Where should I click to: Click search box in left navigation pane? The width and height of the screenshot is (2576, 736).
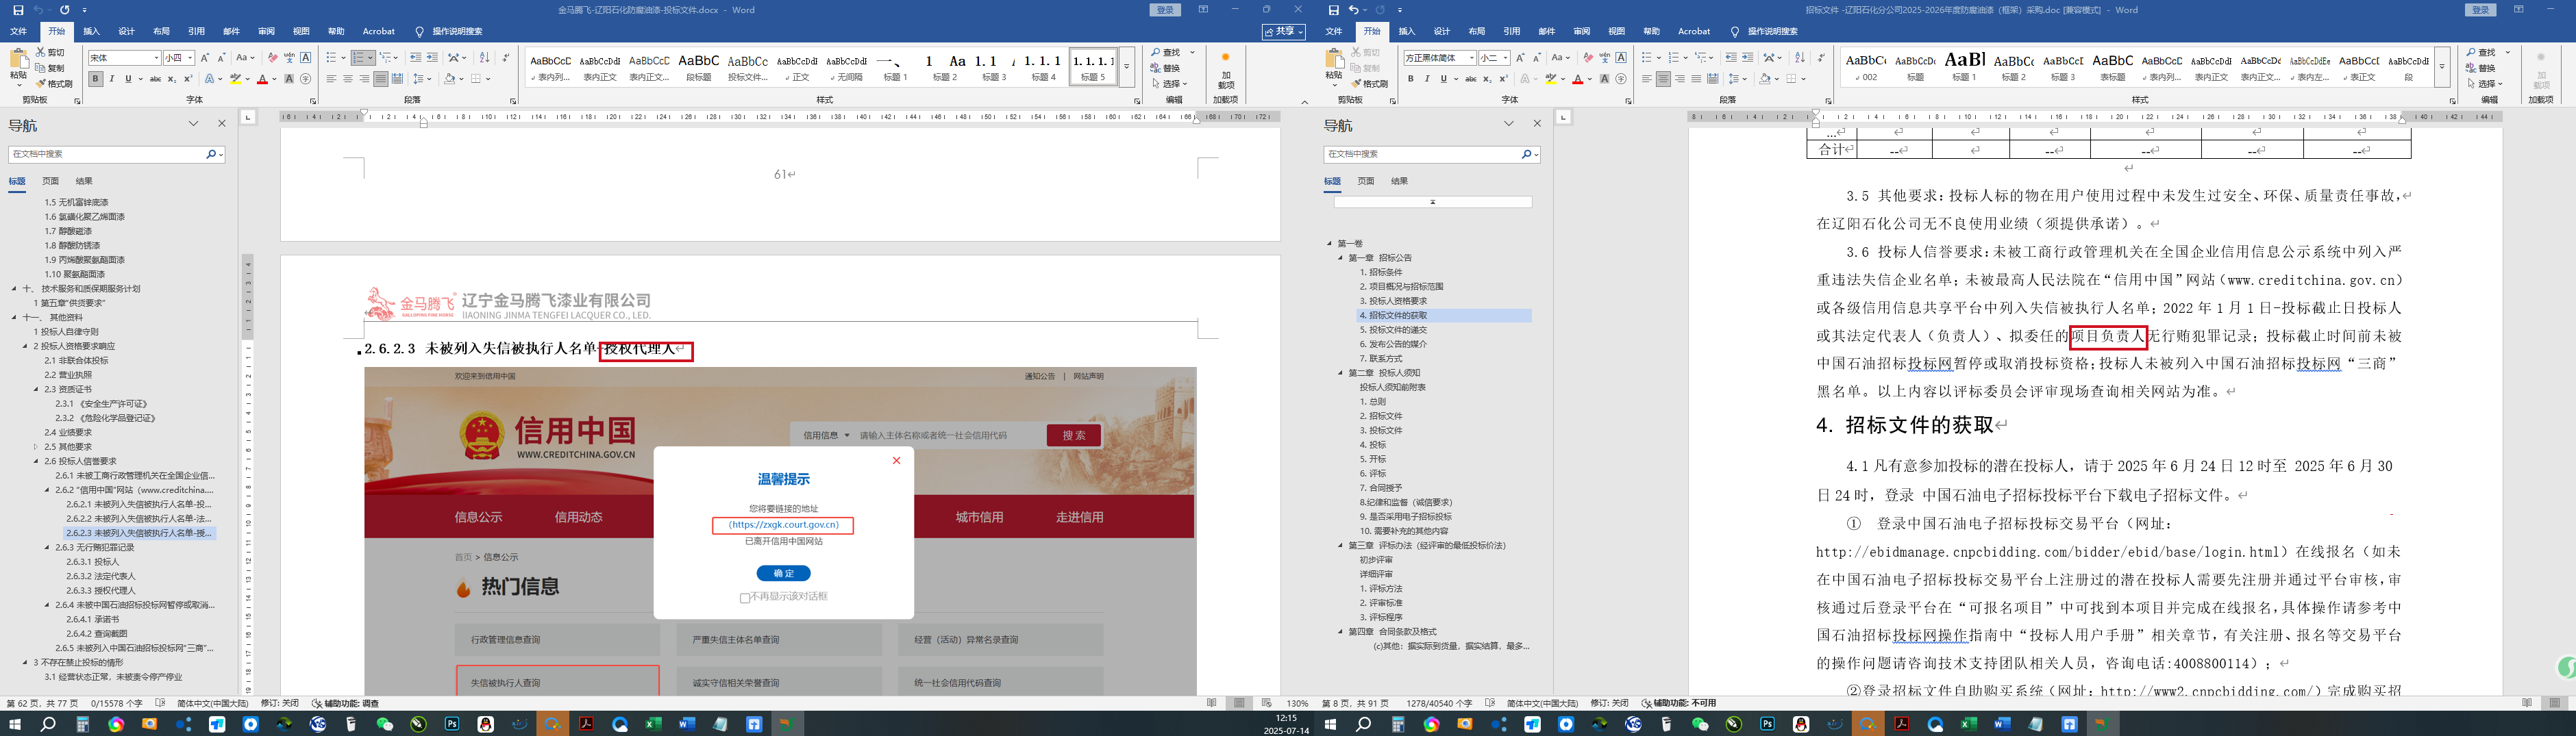(107, 155)
